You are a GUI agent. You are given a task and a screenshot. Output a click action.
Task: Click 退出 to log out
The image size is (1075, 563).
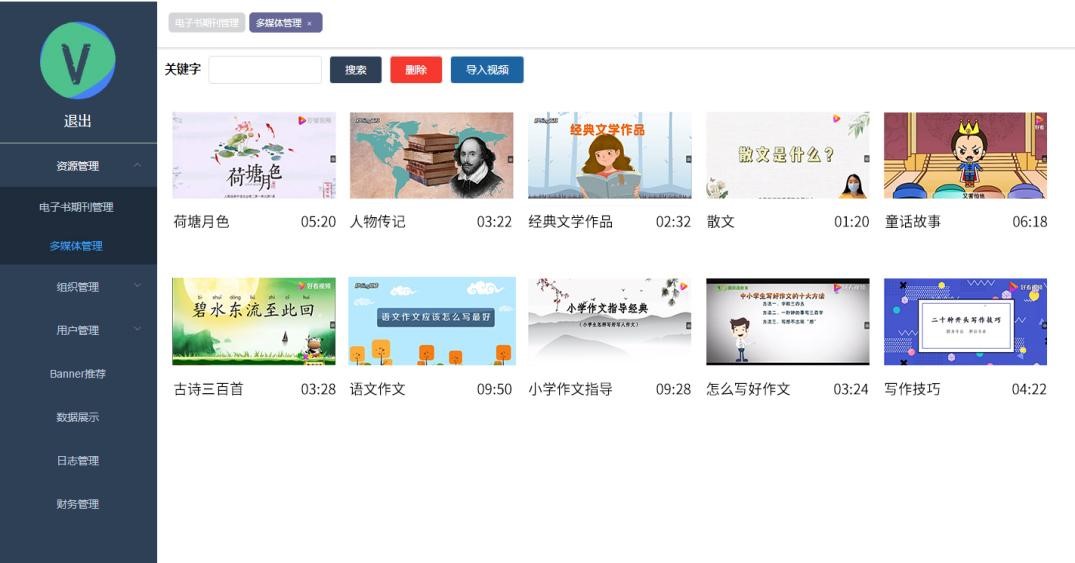point(78,121)
